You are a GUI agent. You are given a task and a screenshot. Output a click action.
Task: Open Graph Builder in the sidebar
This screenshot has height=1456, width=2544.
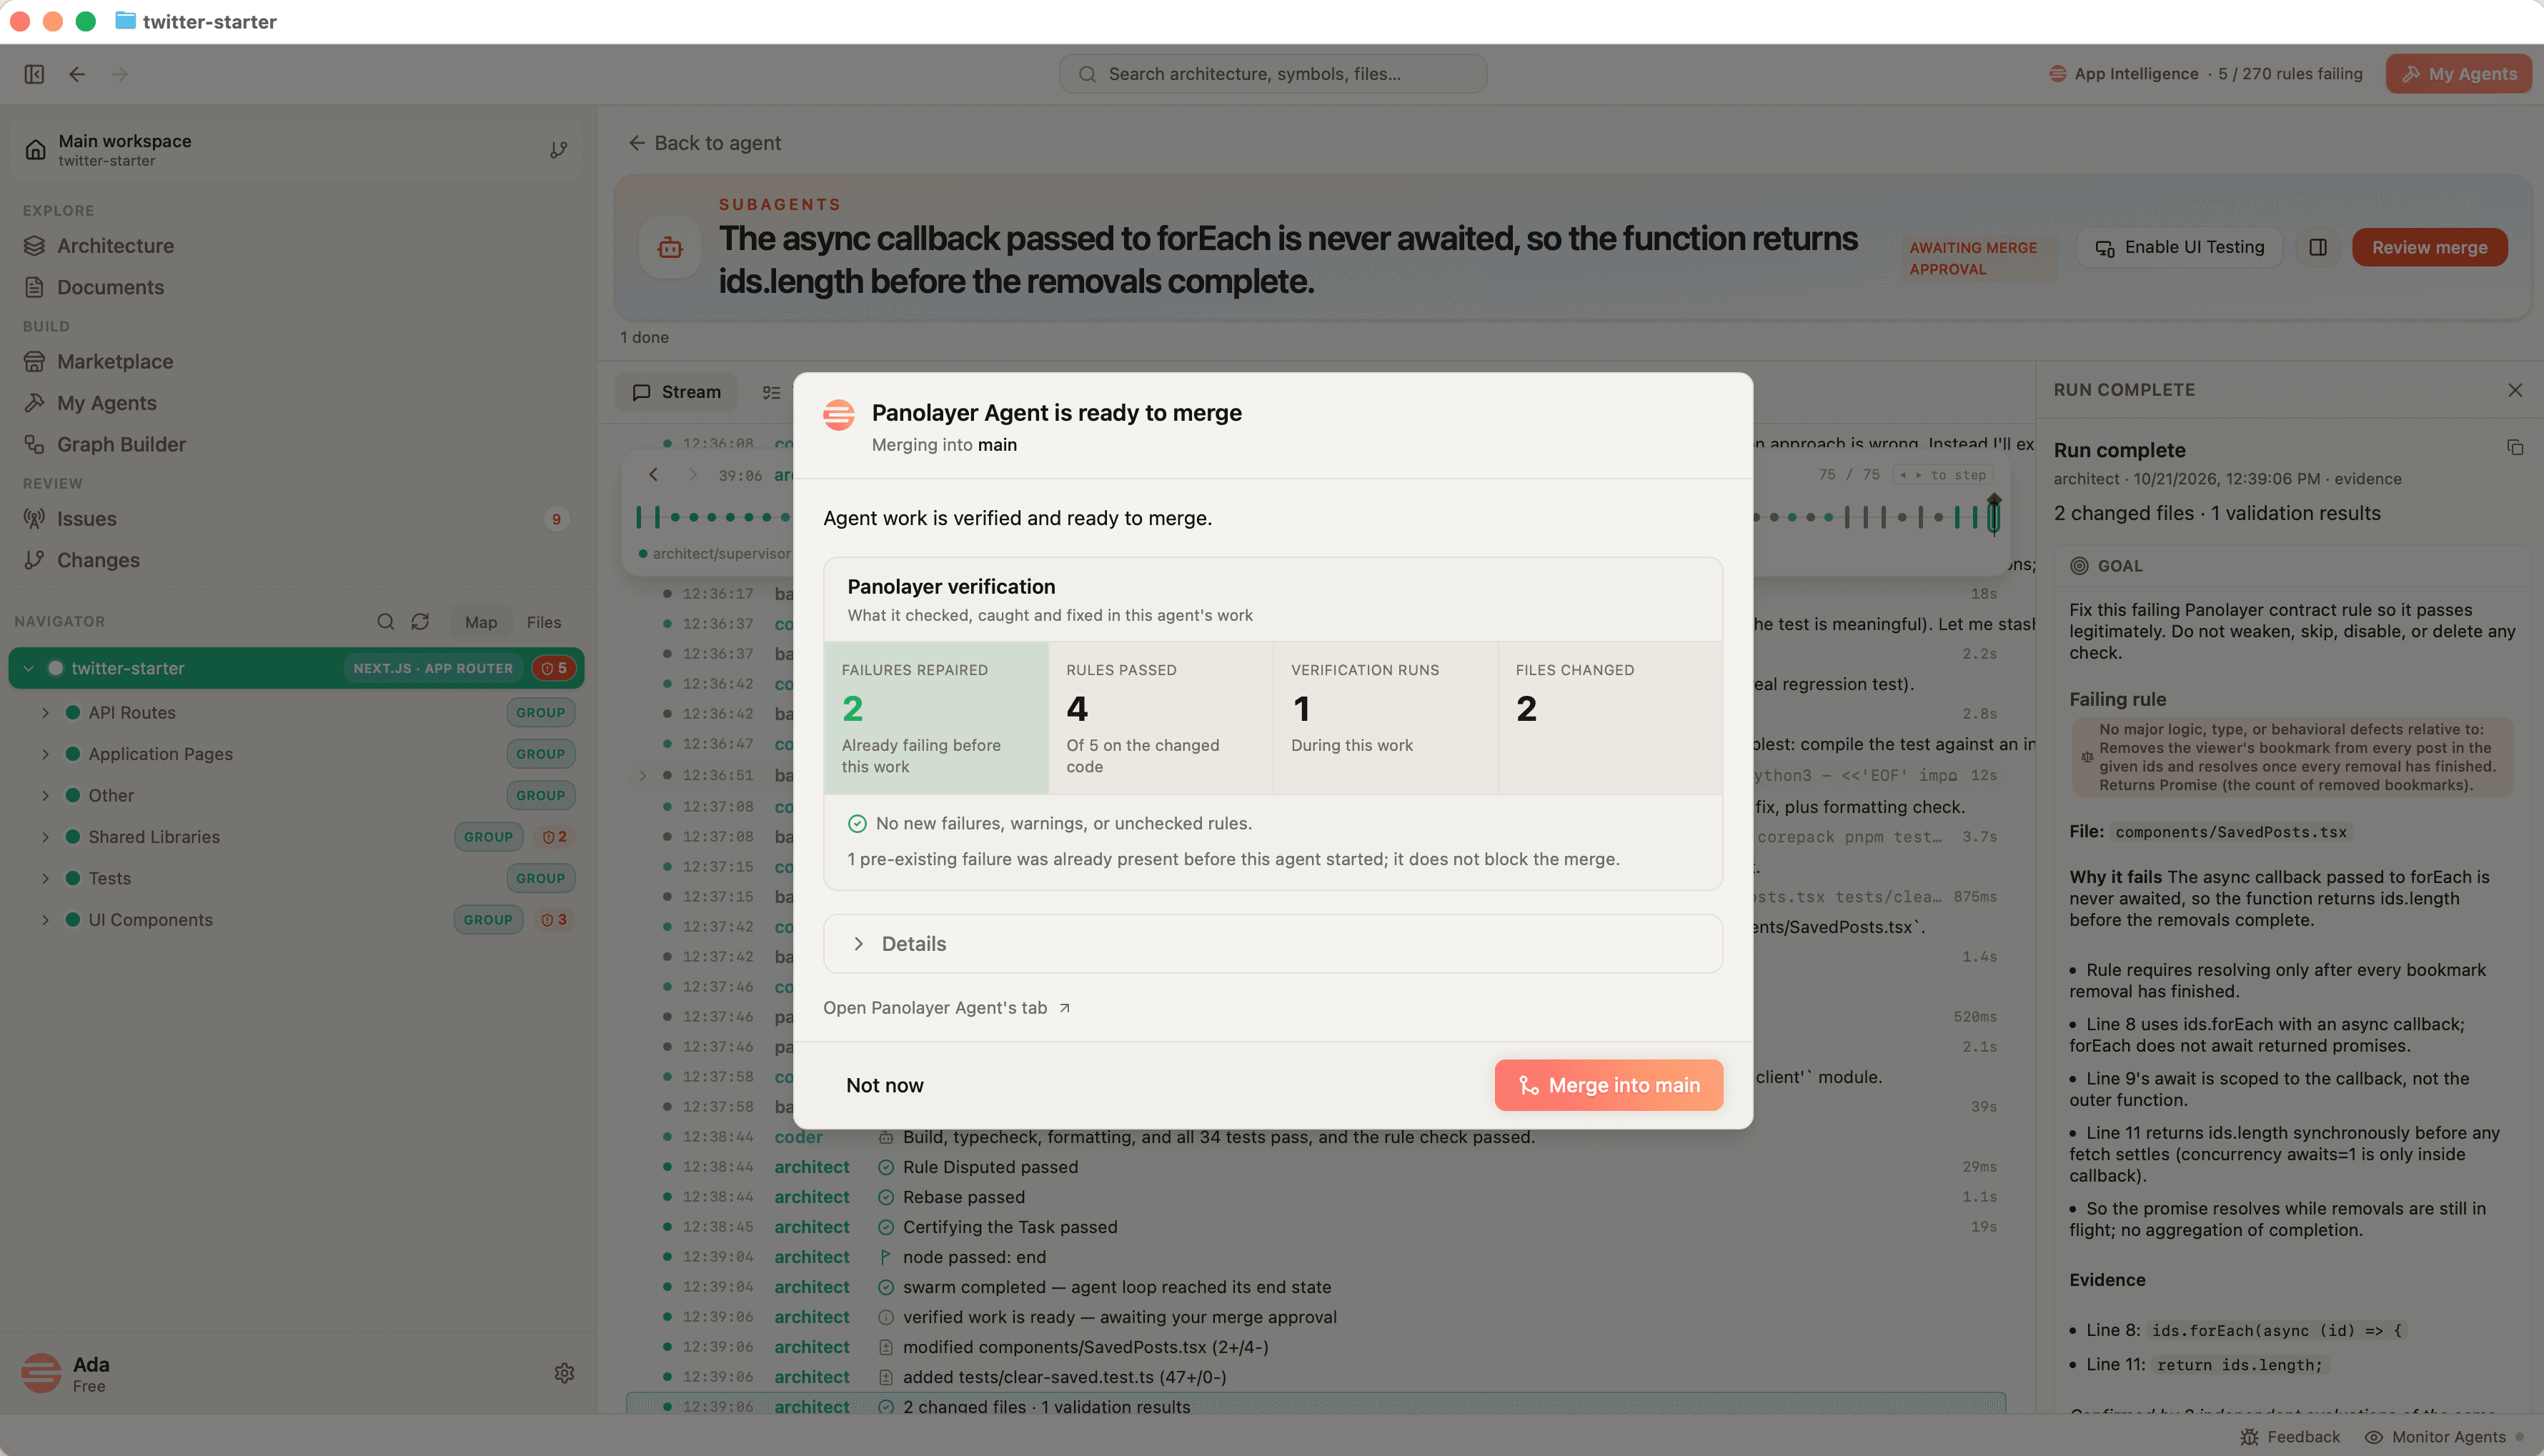click(x=121, y=445)
